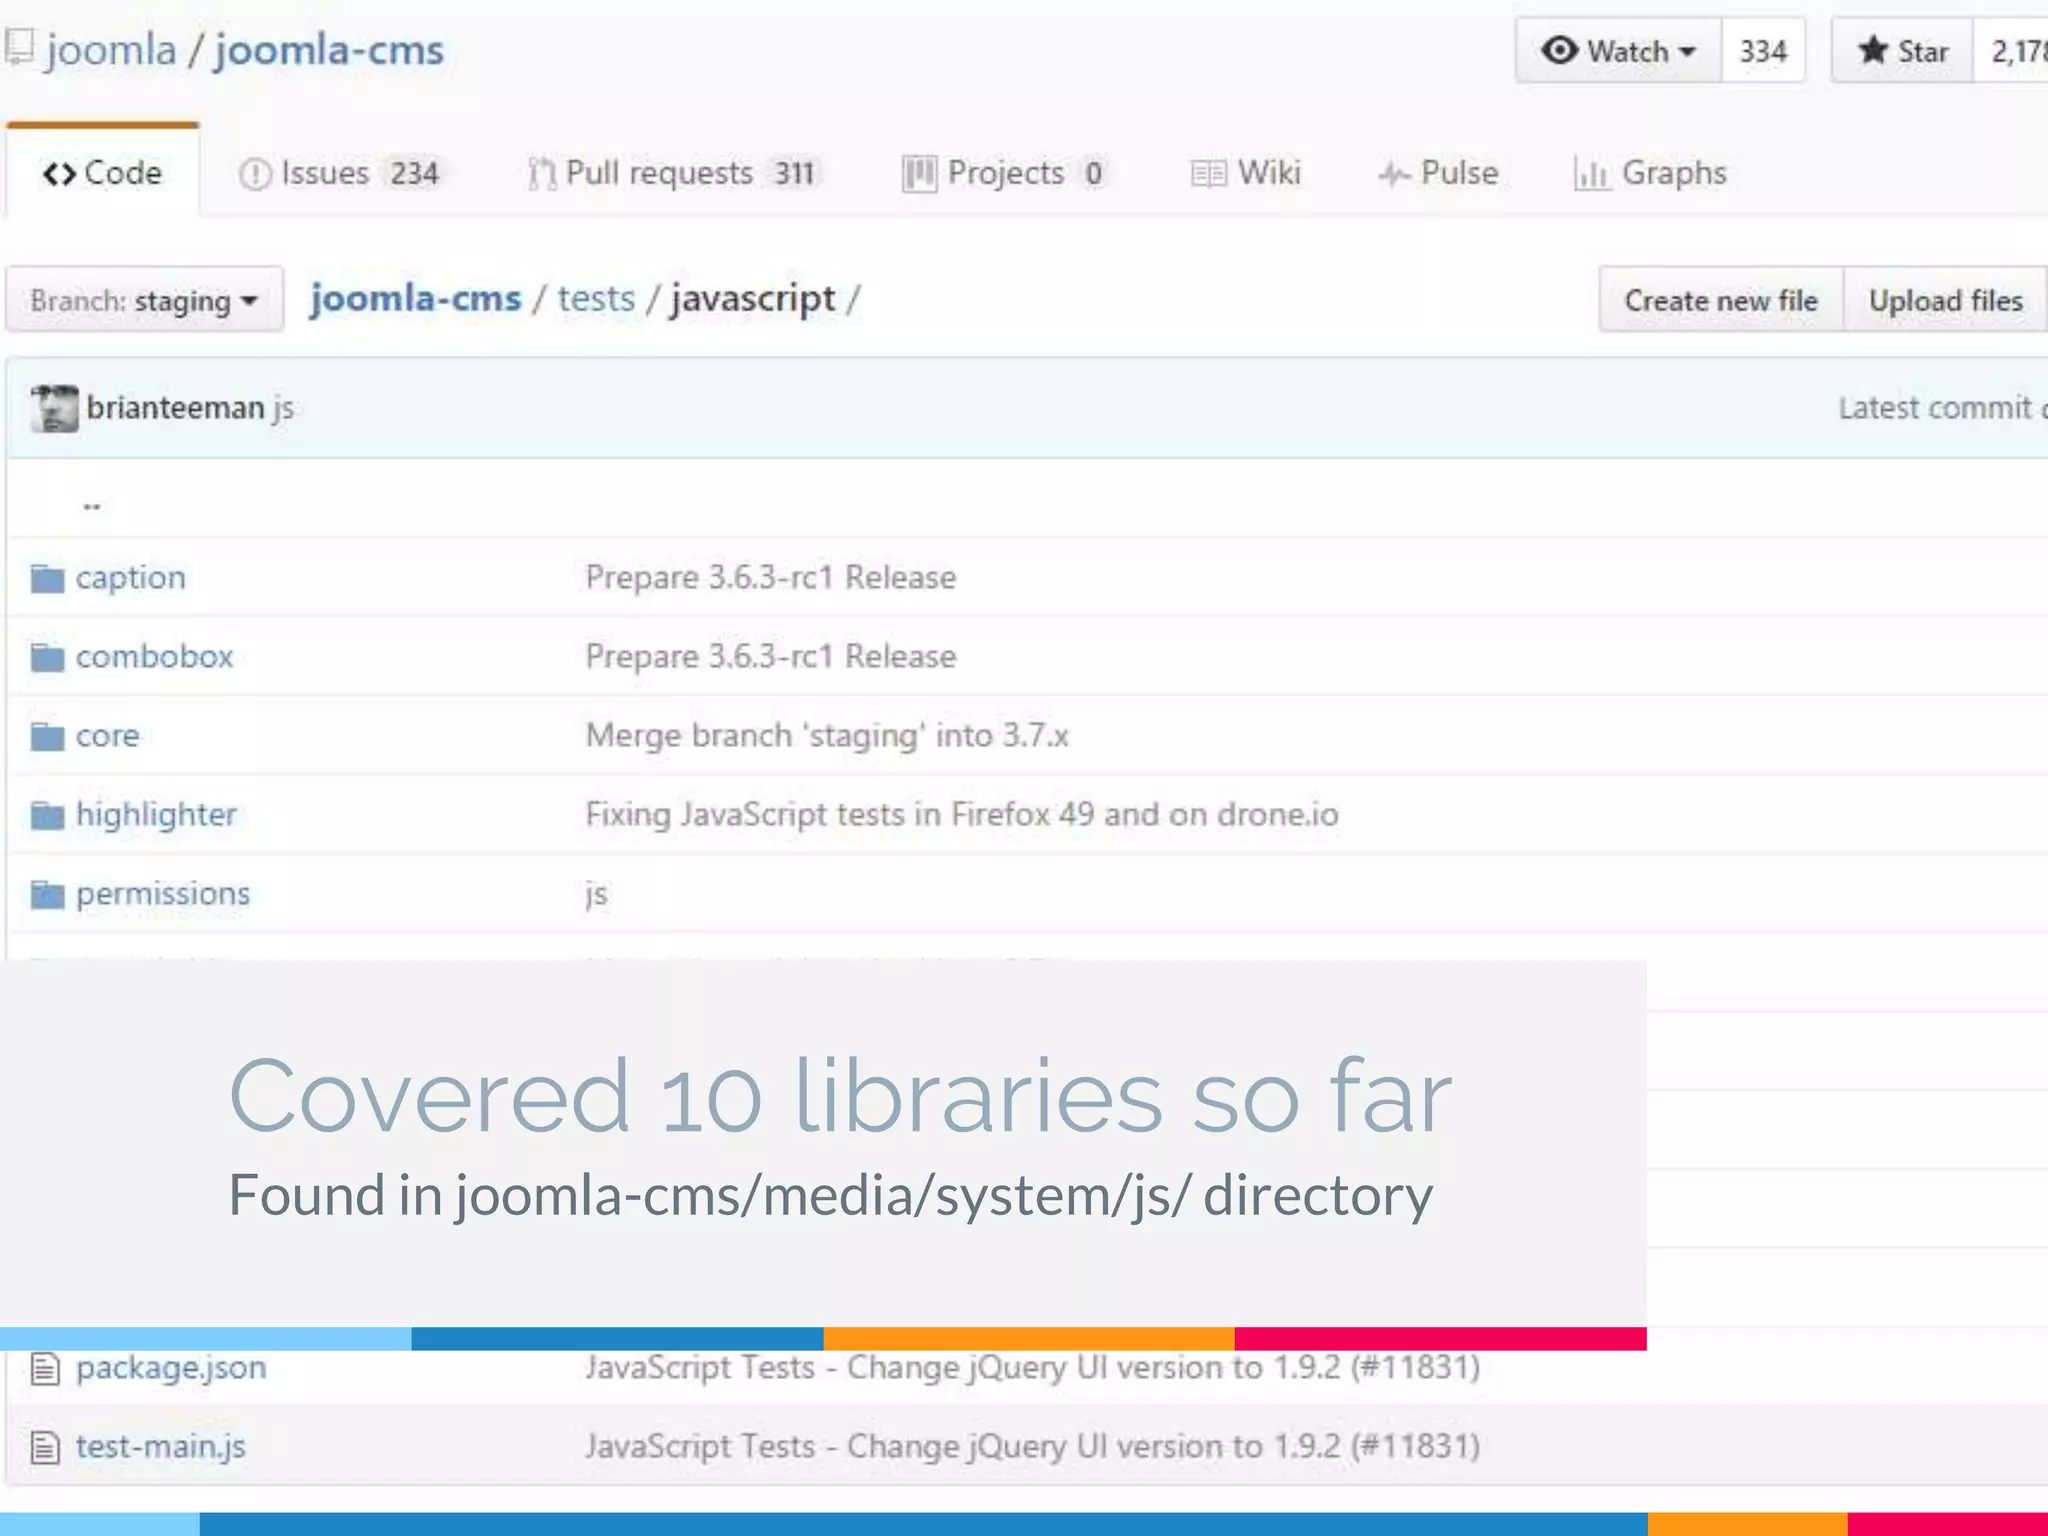This screenshot has width=2048, height=1536.
Task: Open the highlighter folder
Action: 157,815
